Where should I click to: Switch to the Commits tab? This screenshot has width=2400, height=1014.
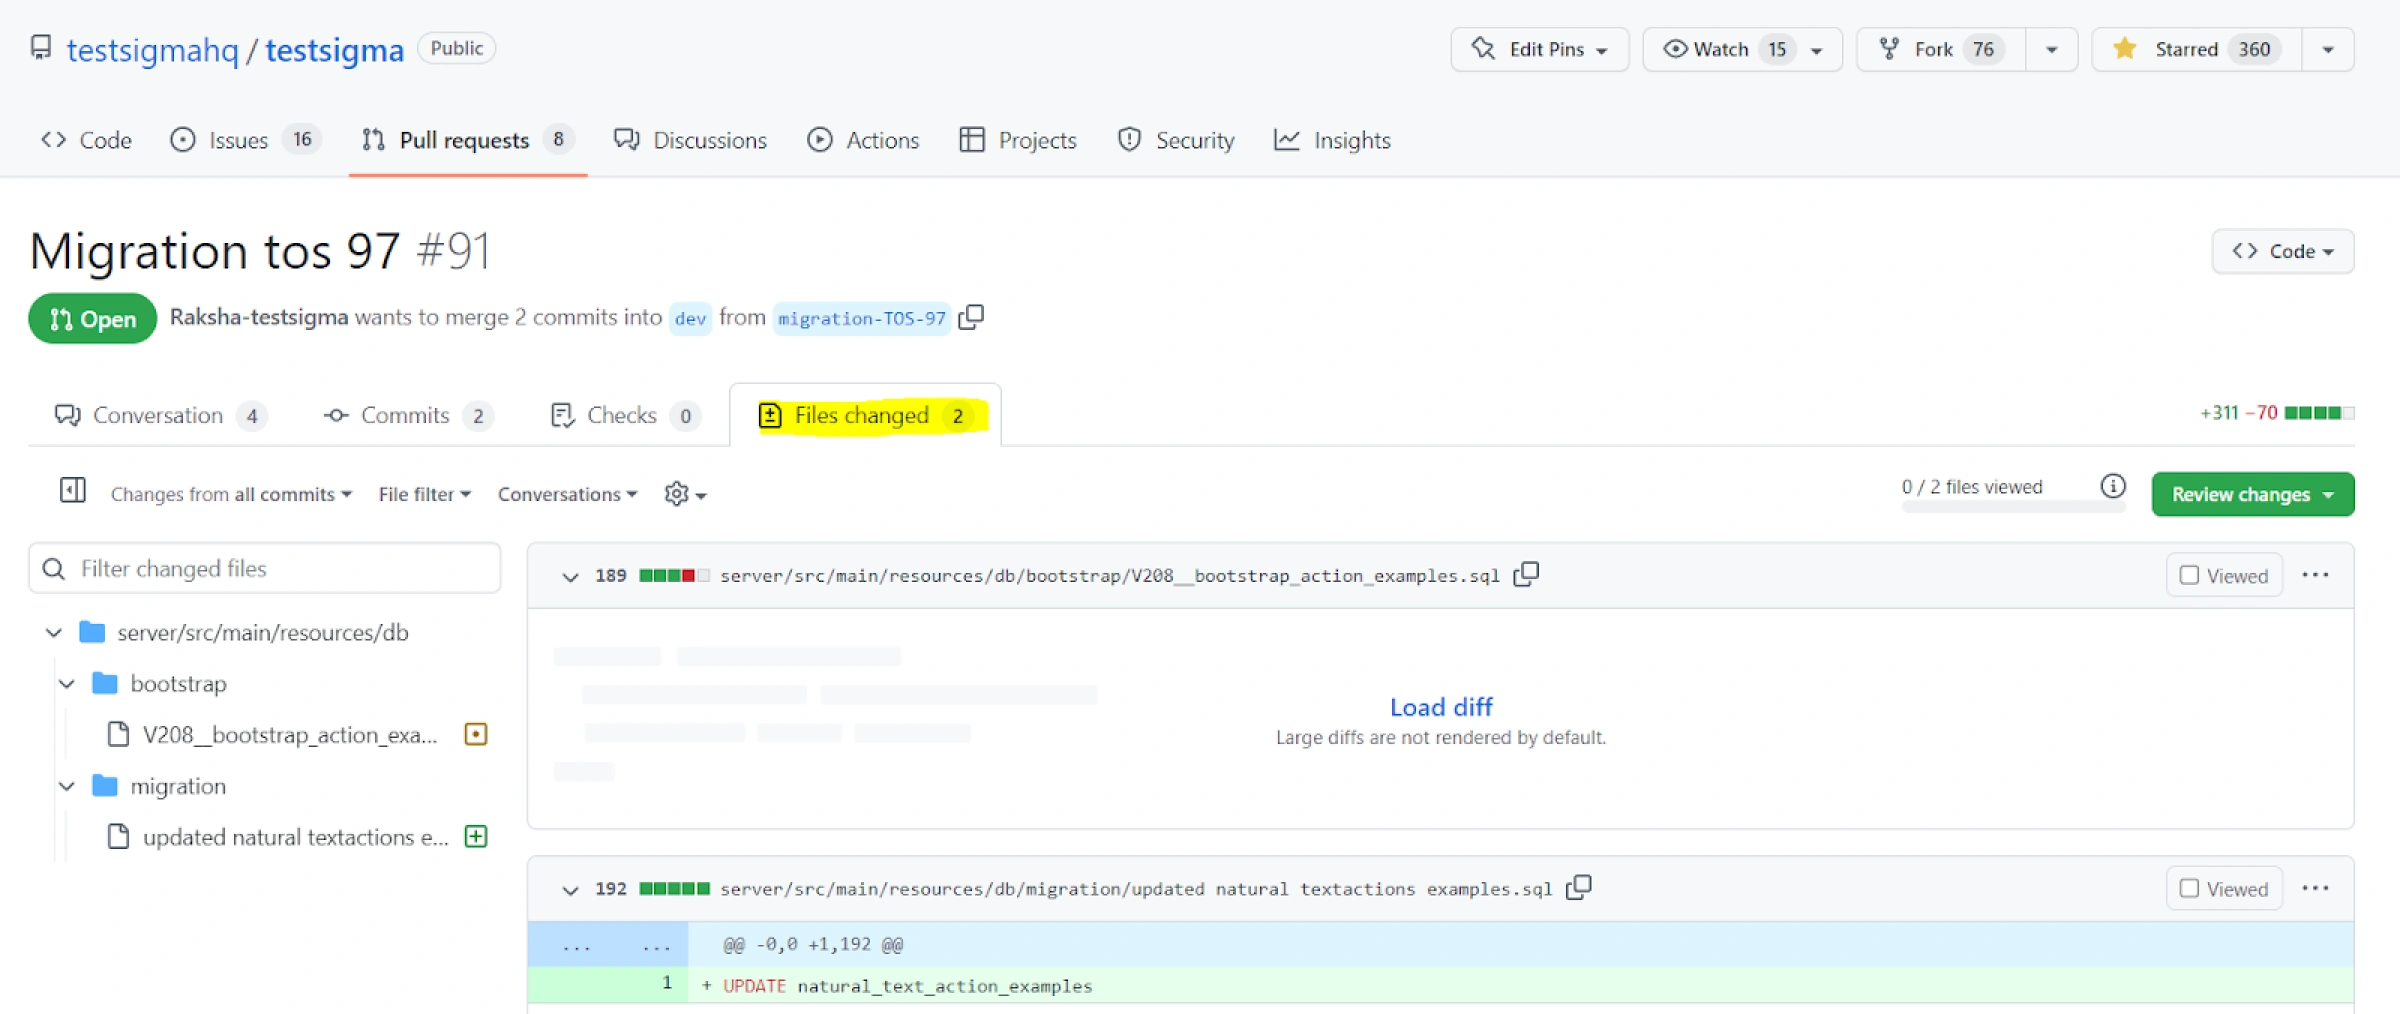[x=405, y=415]
